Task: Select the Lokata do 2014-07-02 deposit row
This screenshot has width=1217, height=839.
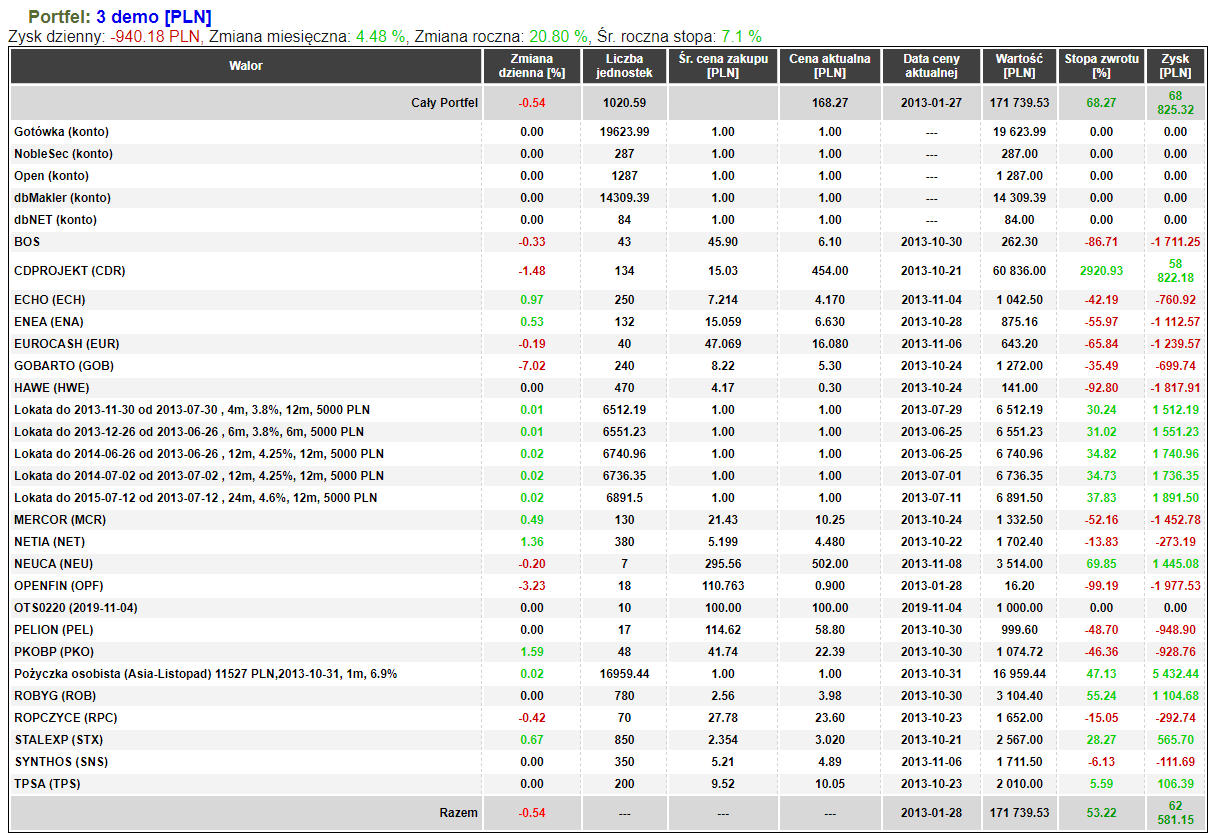Action: point(608,476)
